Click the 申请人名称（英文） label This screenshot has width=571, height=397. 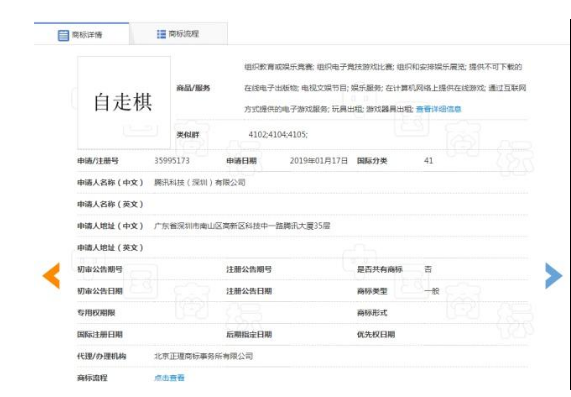[110, 204]
